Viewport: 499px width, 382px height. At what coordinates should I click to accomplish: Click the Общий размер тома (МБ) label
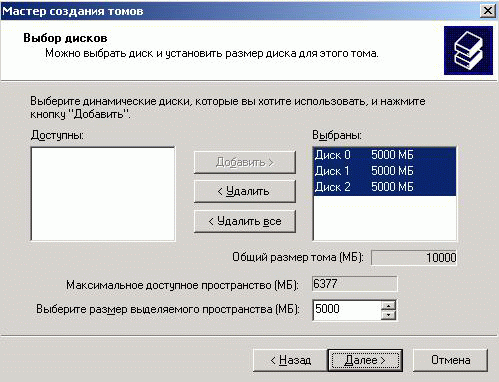(x=298, y=257)
